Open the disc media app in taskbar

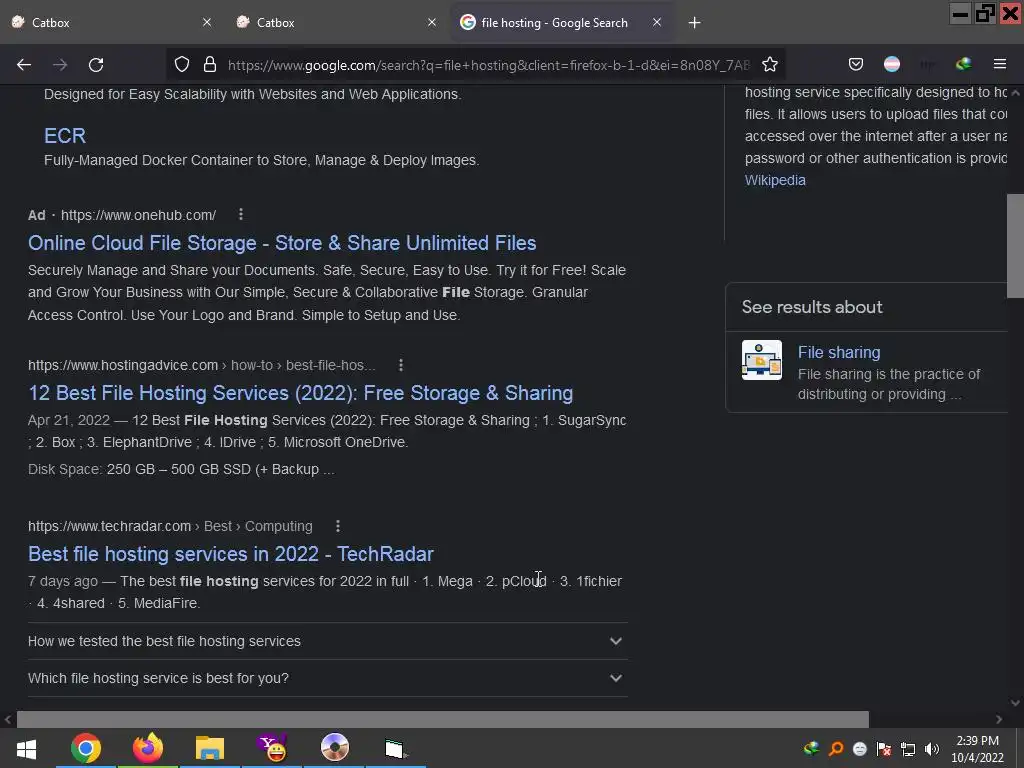pyautogui.click(x=334, y=748)
